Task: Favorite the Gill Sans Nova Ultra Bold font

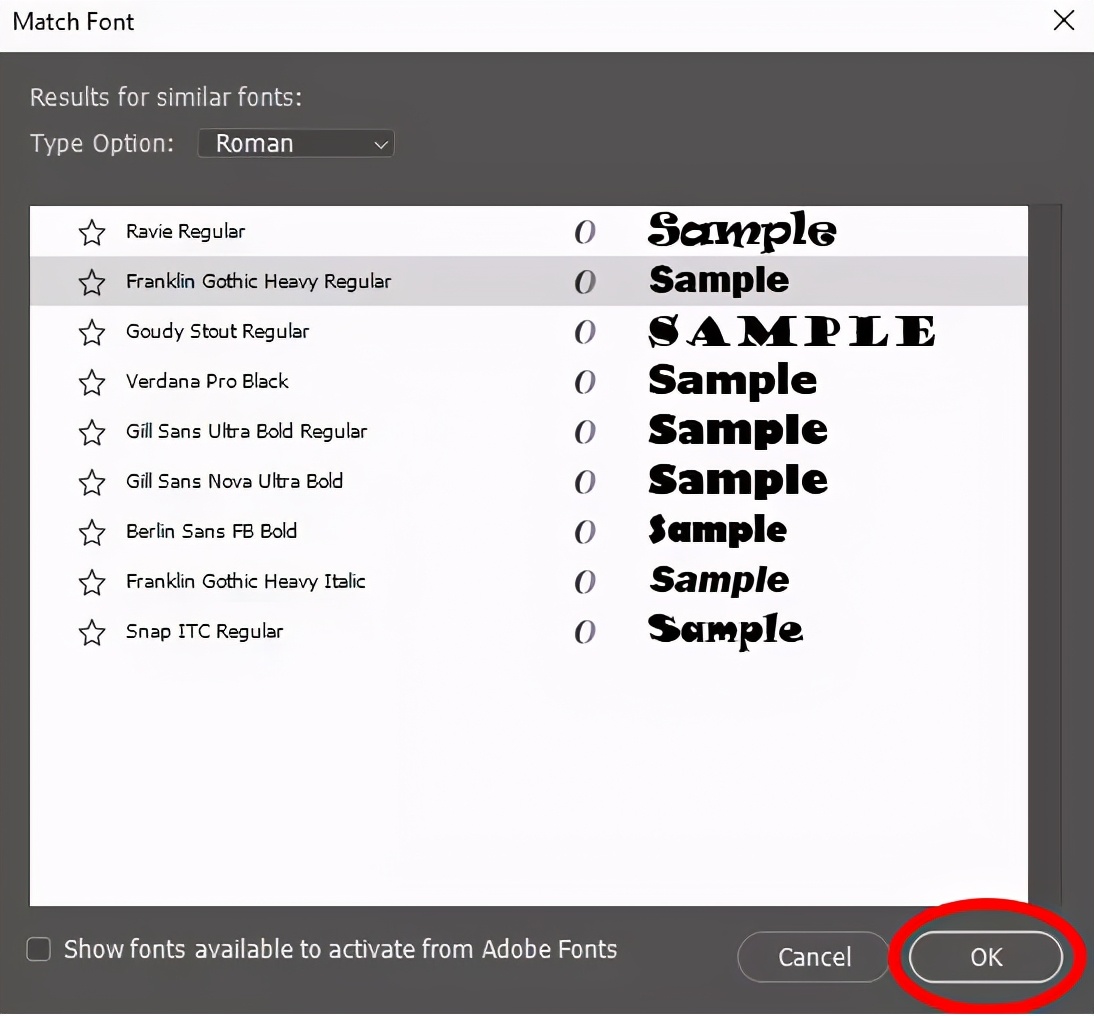Action: (92, 483)
